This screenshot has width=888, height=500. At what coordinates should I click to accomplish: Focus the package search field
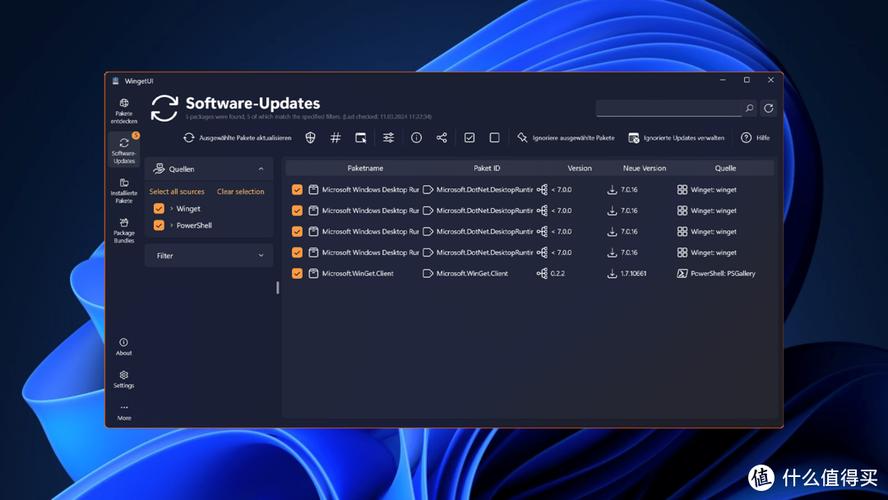pyautogui.click(x=669, y=108)
